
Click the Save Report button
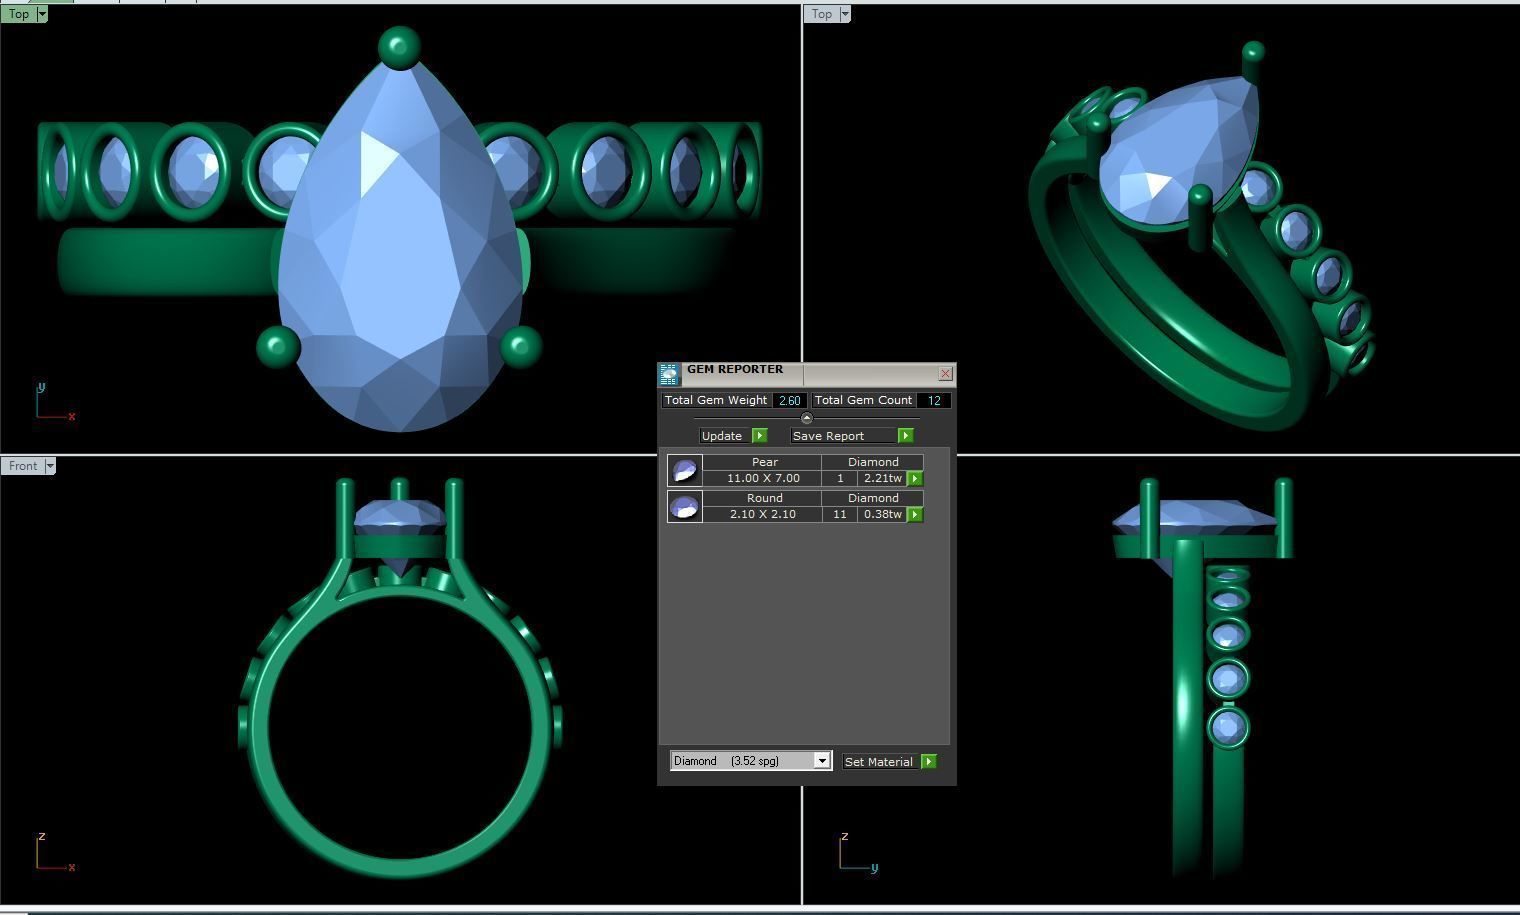(x=842, y=436)
